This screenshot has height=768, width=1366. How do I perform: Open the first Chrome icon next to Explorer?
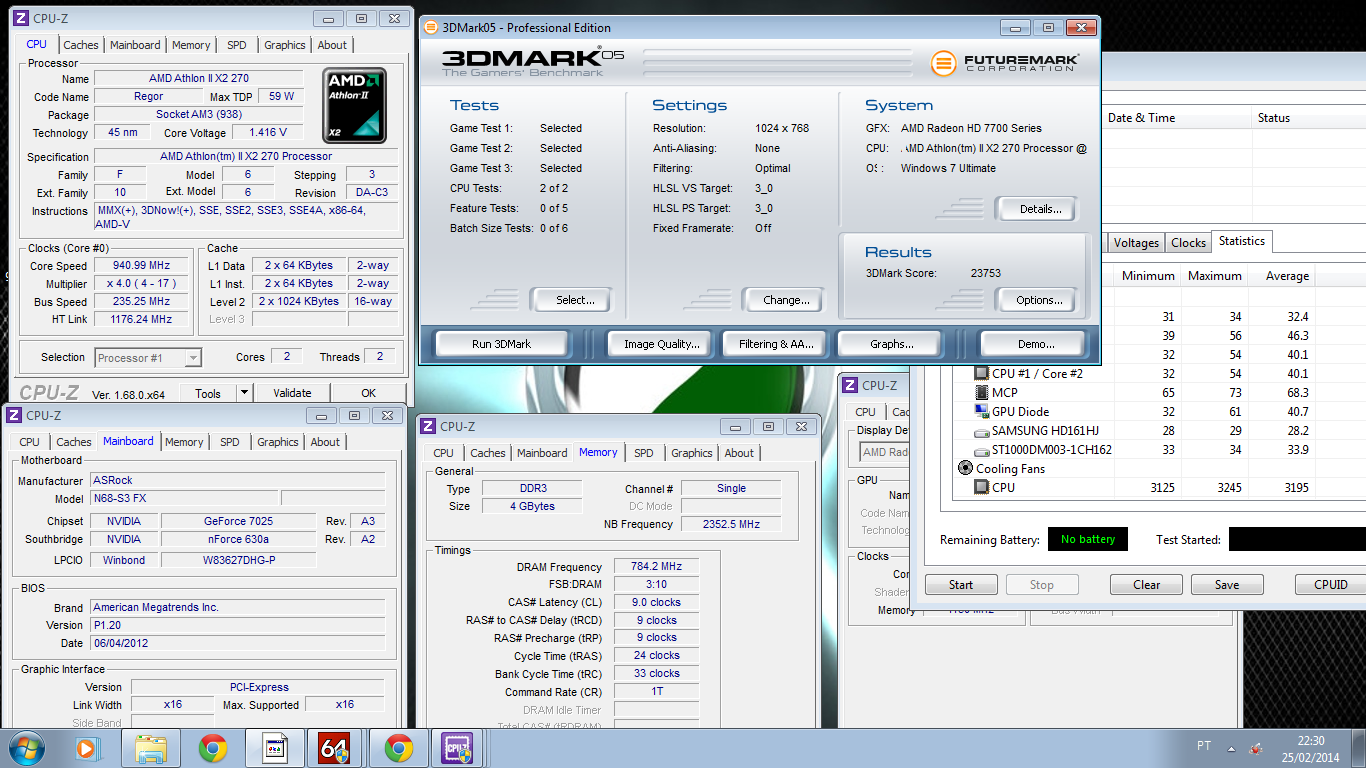[x=212, y=748]
